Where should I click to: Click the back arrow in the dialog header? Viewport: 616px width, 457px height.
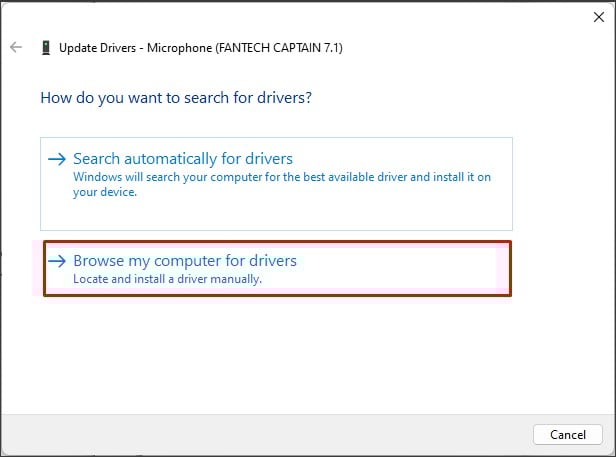tap(16, 47)
